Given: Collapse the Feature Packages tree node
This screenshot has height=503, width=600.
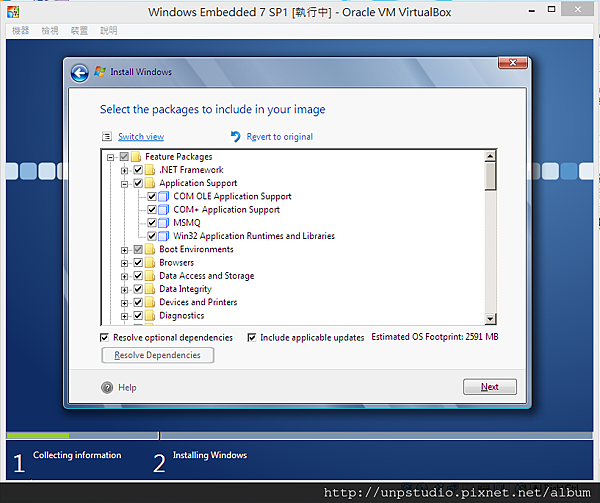Looking at the screenshot, I should coord(111,157).
